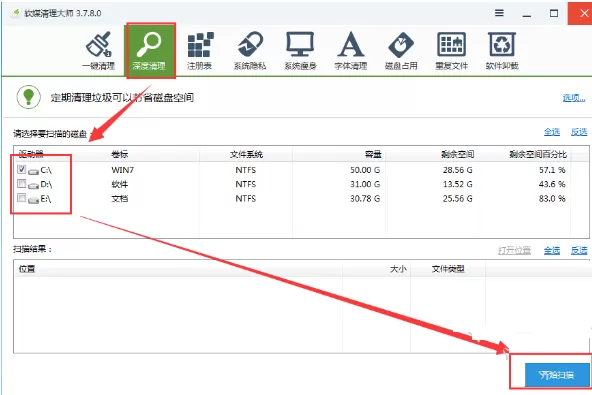Click 全选 above the drive list

point(552,132)
